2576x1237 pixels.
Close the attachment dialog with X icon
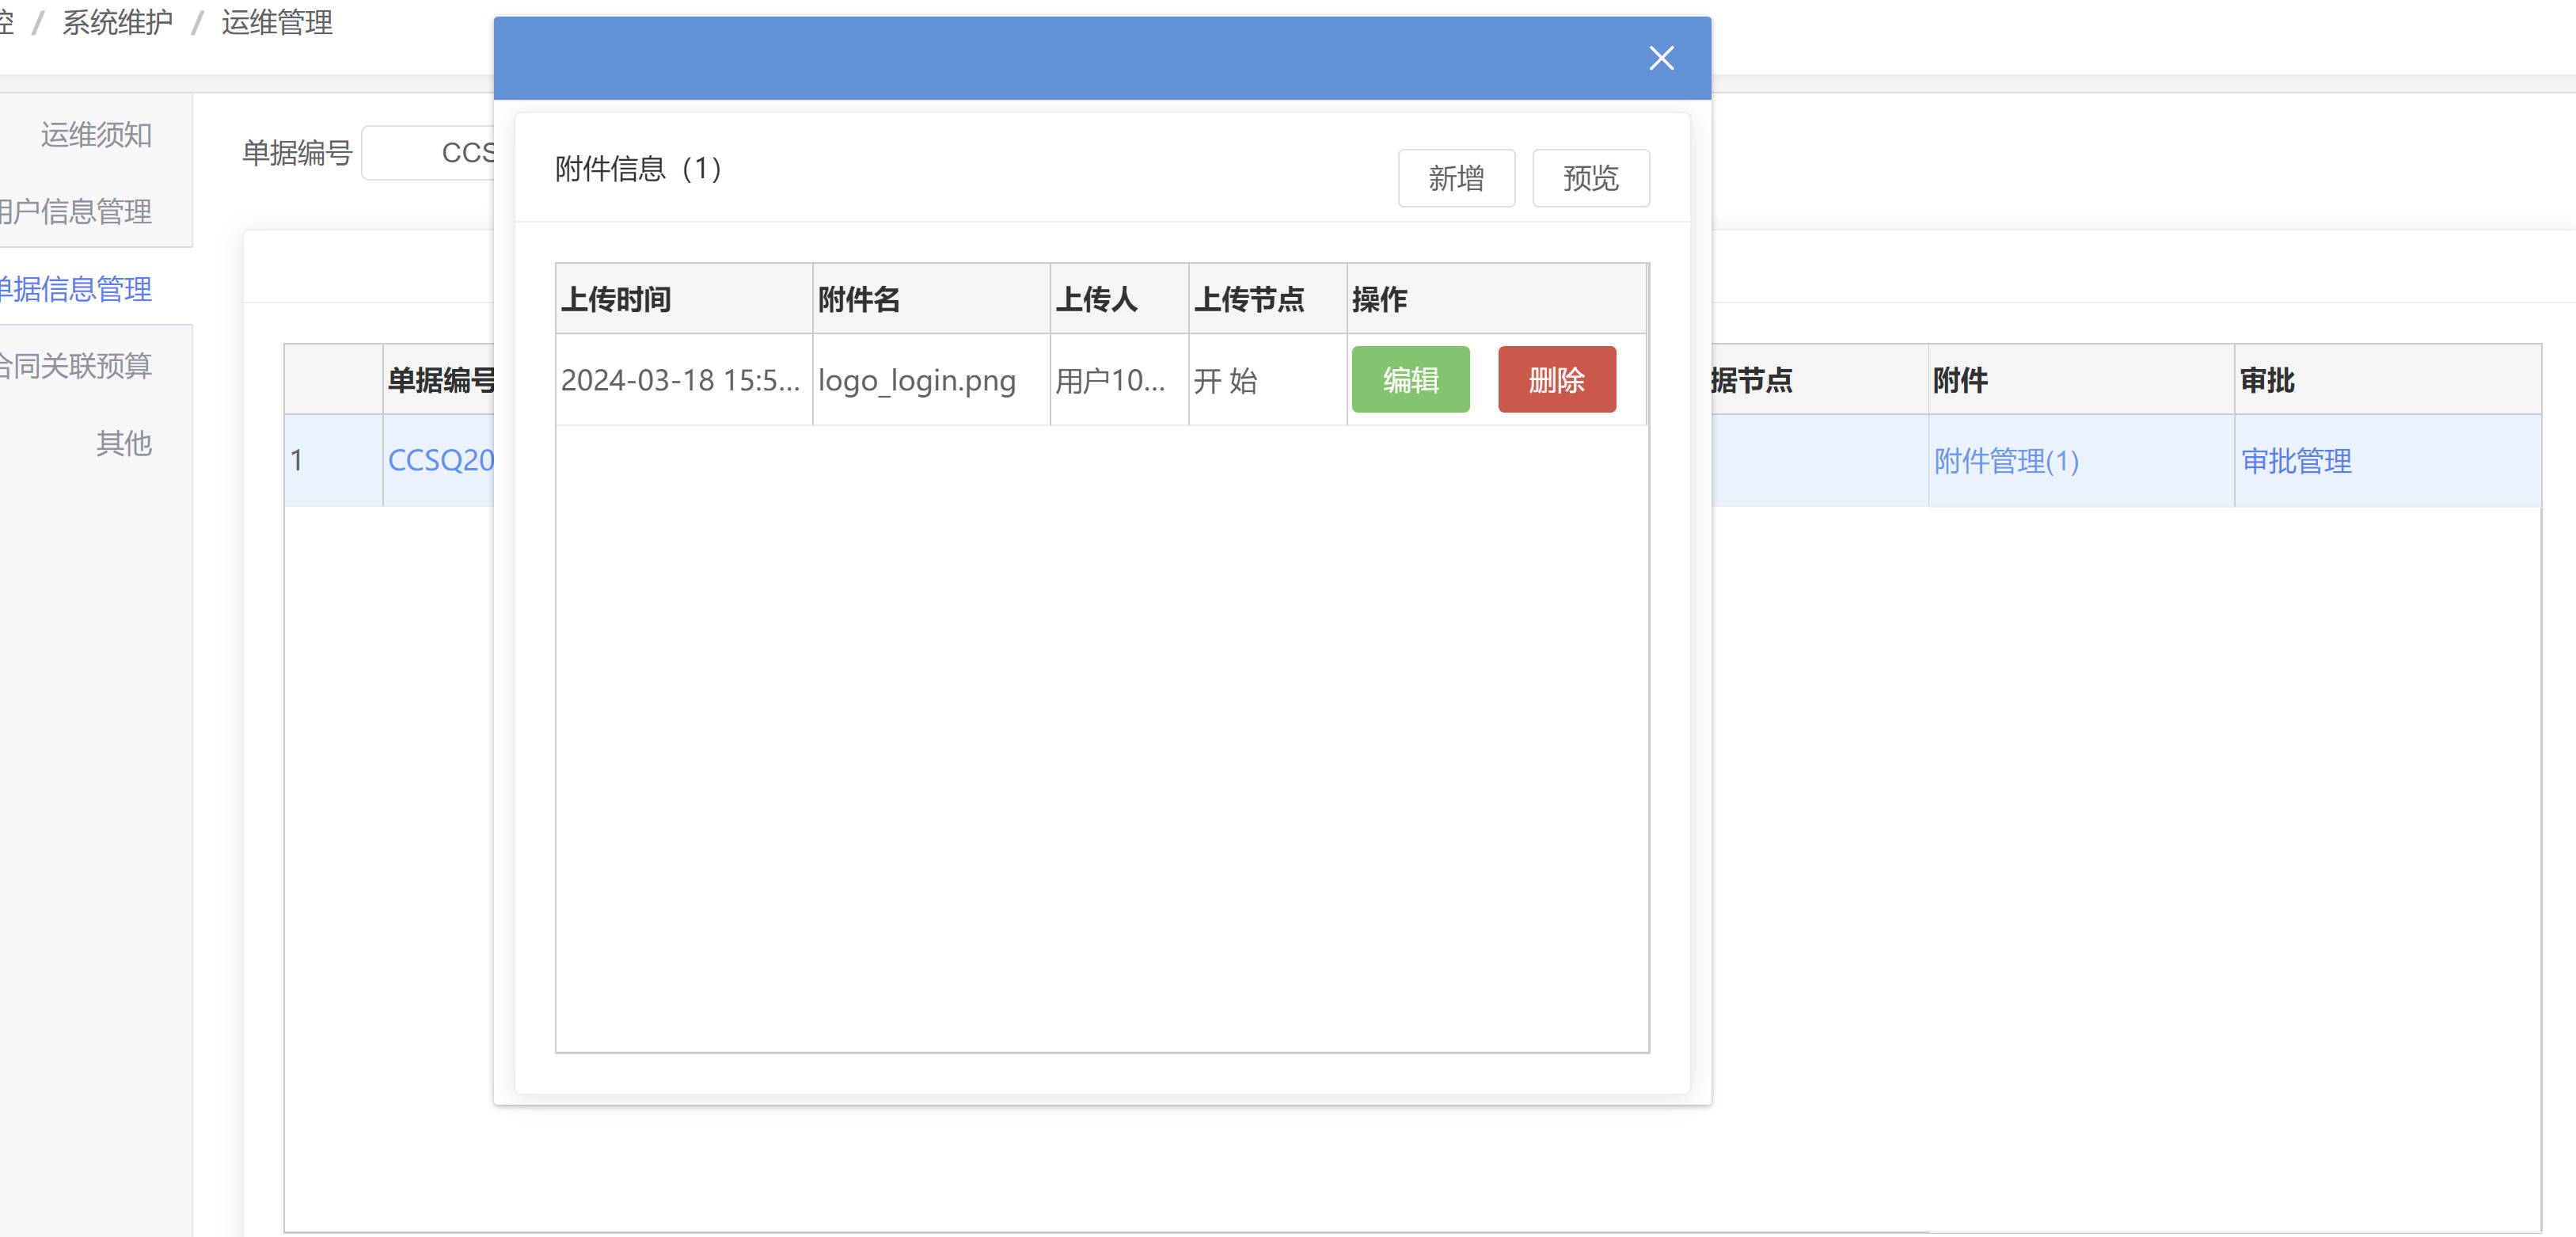tap(1661, 58)
